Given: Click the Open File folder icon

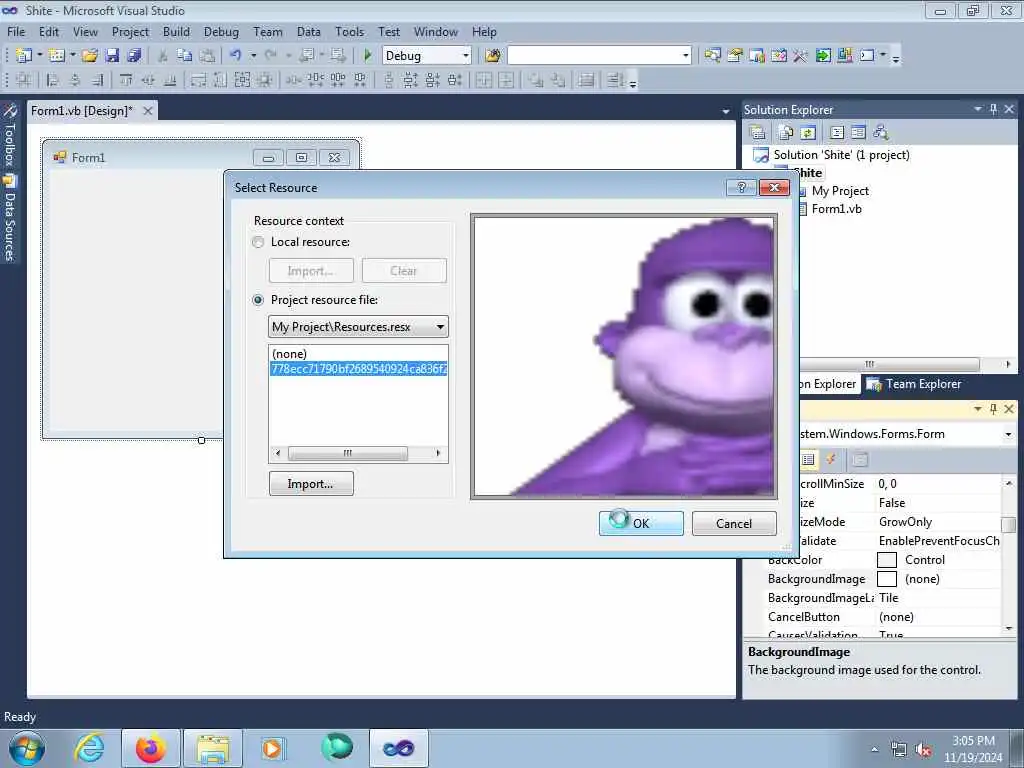Looking at the screenshot, I should coord(89,56).
